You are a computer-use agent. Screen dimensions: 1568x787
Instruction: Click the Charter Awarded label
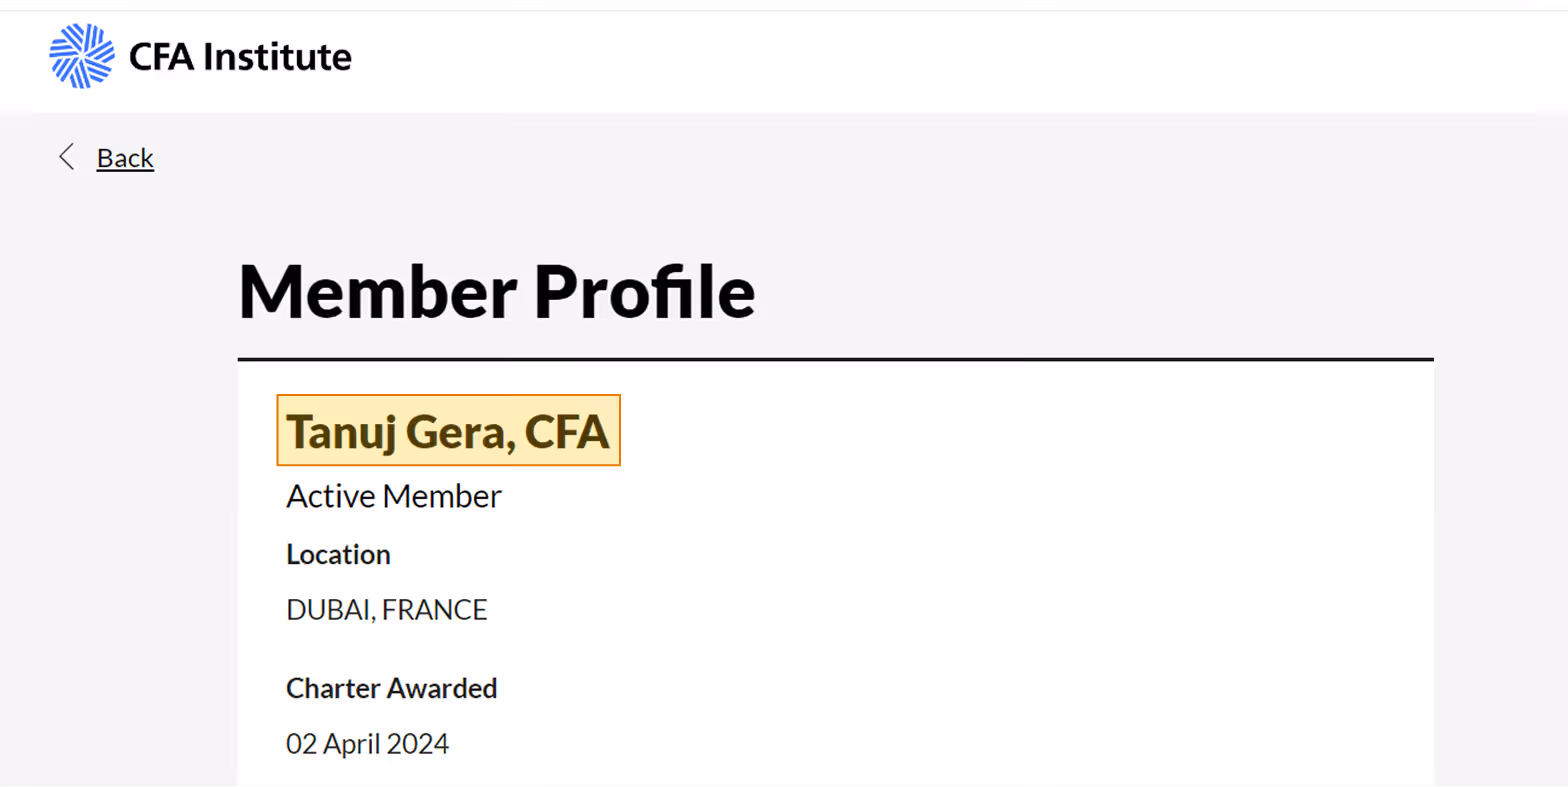pos(391,688)
